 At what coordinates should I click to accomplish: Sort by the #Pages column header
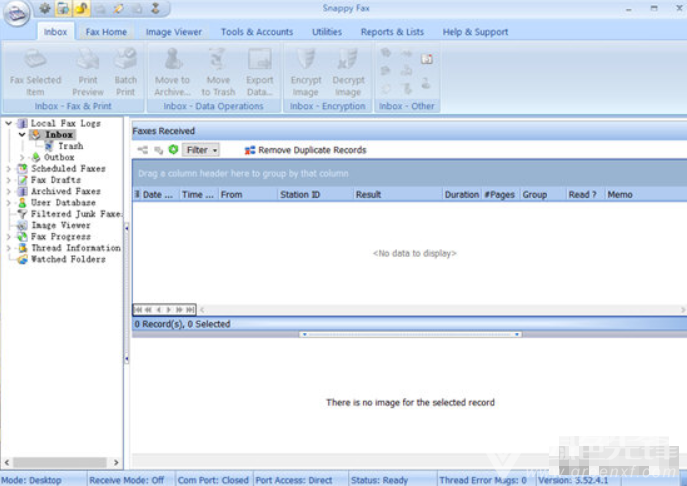[500, 195]
